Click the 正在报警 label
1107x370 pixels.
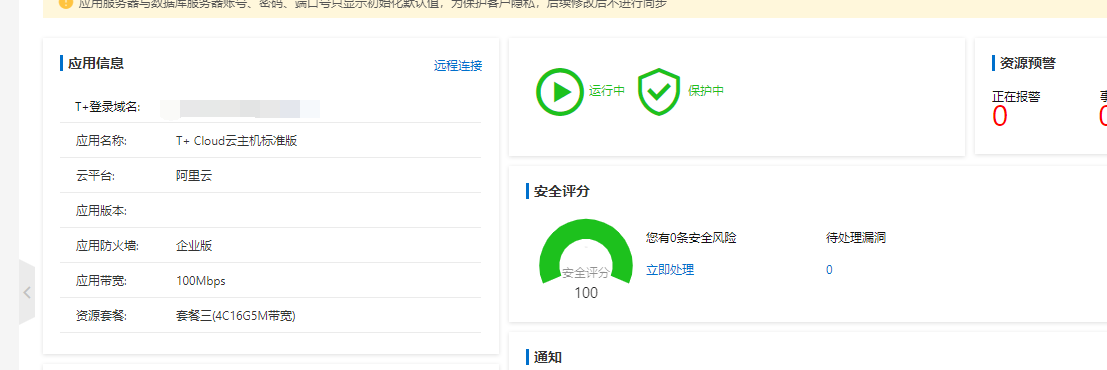1016,96
